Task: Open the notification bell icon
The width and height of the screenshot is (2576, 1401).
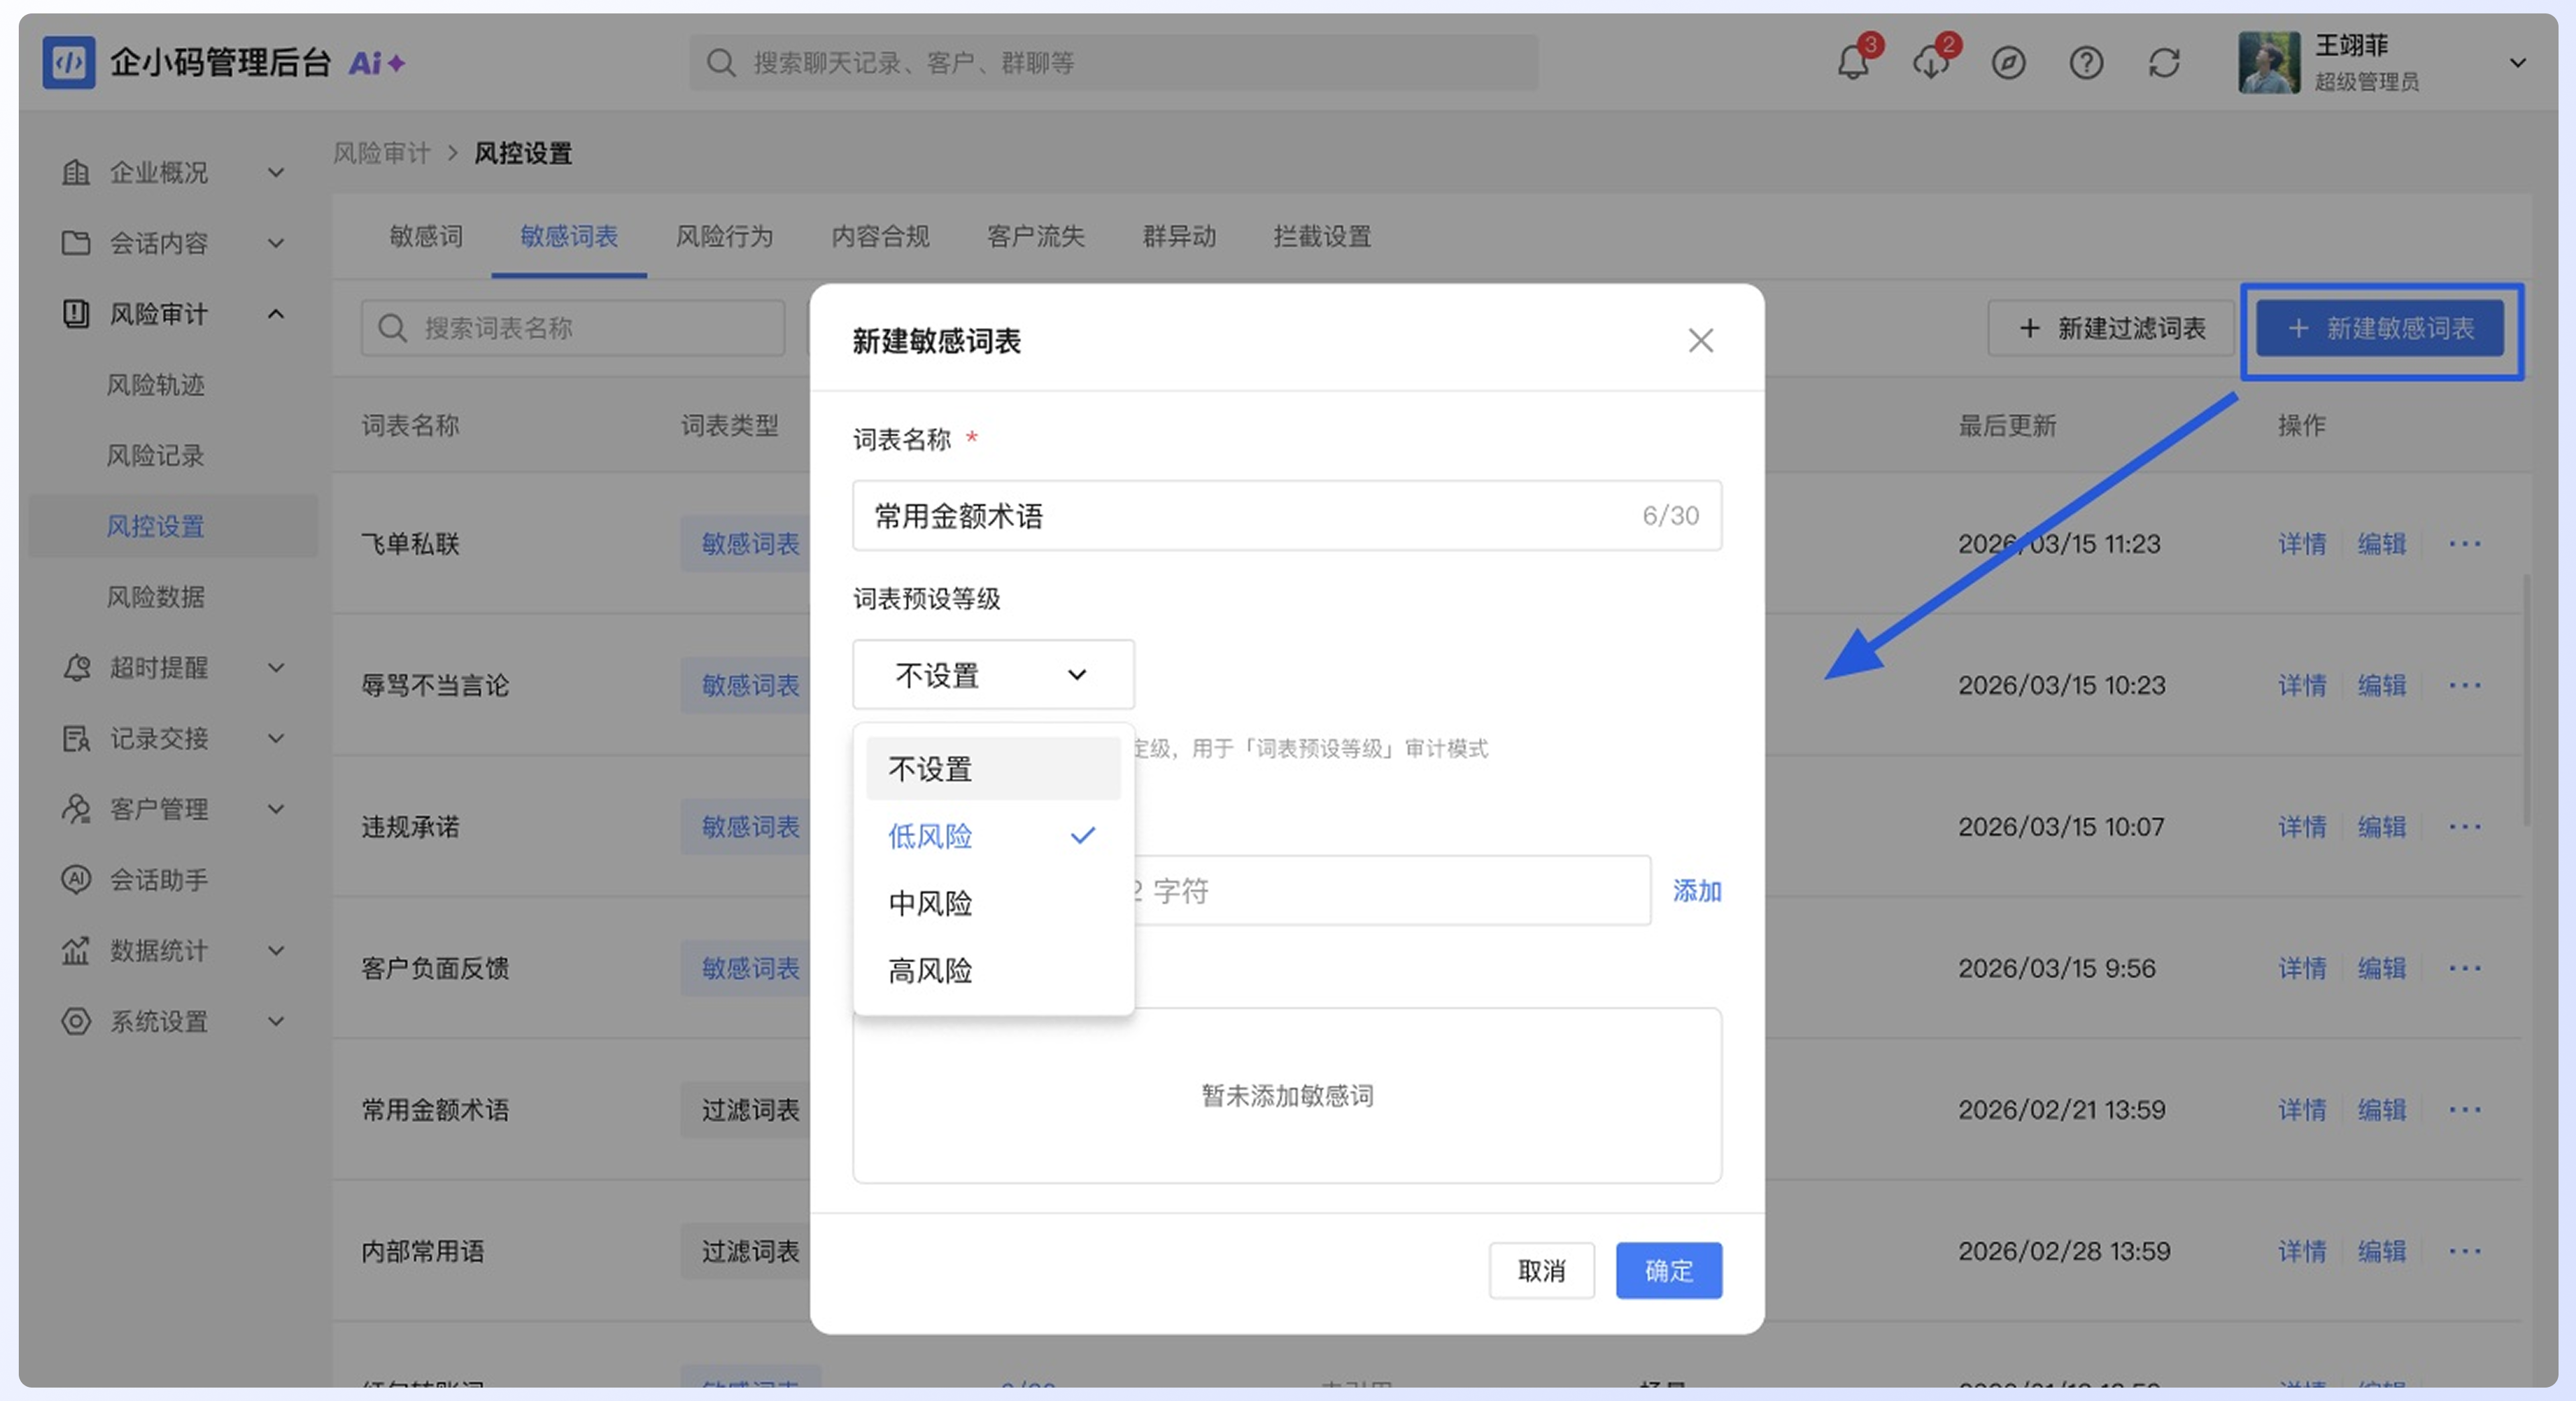Action: (1852, 63)
